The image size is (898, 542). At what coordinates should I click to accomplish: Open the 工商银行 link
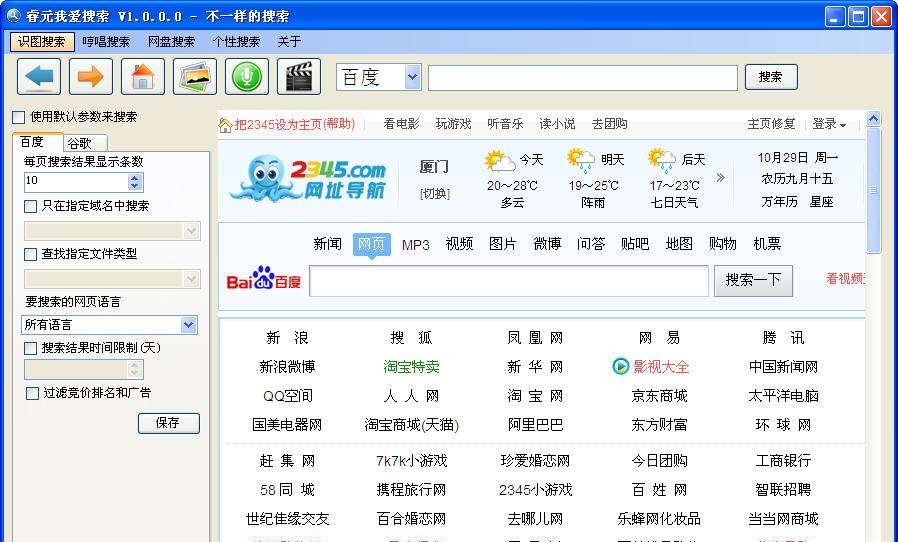[x=783, y=461]
